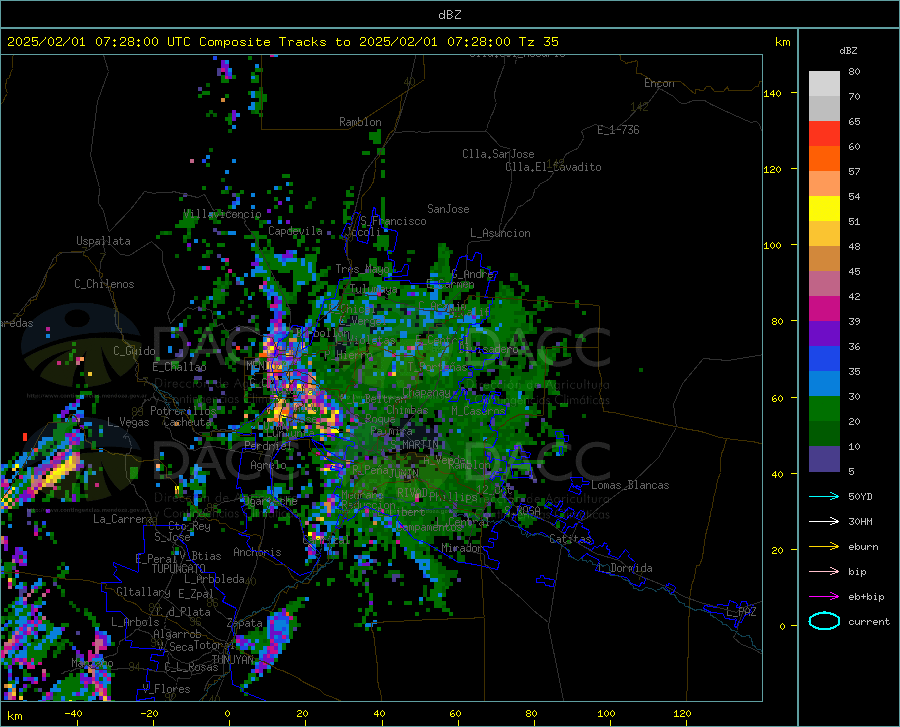Viewport: 900px width, 727px height.
Task: Select the 30 dBZ green swatch
Action: pyautogui.click(x=824, y=409)
